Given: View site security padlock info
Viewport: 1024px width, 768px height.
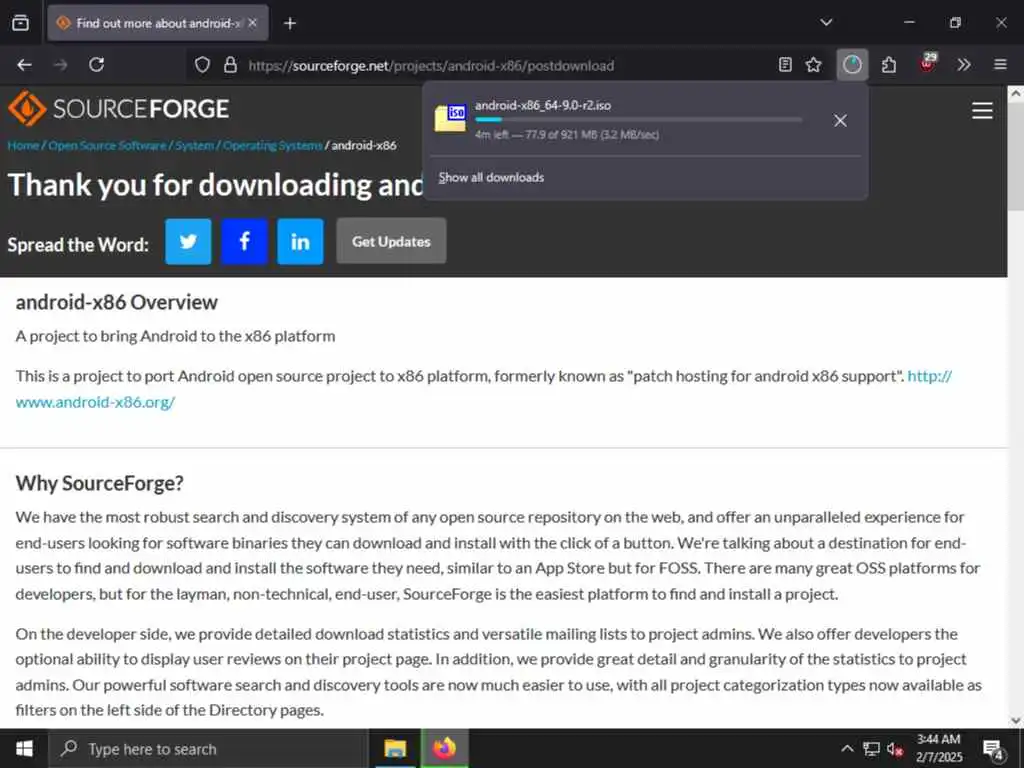Looking at the screenshot, I should 230,65.
